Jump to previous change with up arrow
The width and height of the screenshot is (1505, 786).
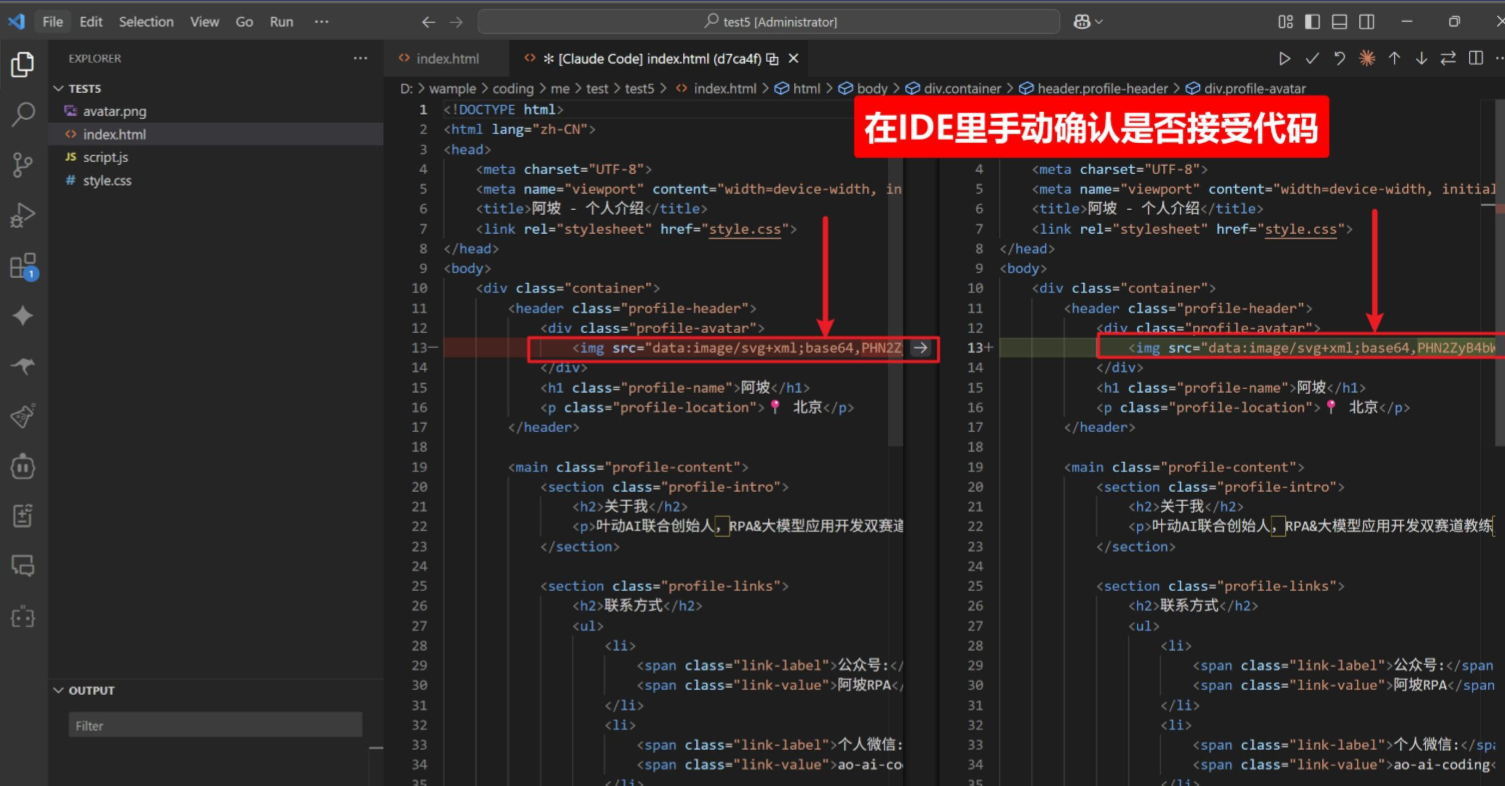pyautogui.click(x=1394, y=59)
